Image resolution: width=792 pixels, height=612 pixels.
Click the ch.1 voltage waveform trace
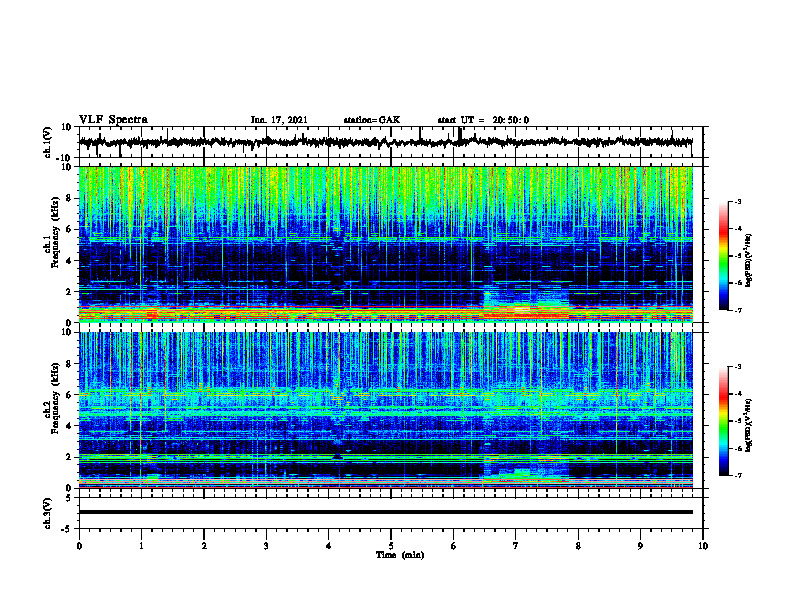point(386,142)
